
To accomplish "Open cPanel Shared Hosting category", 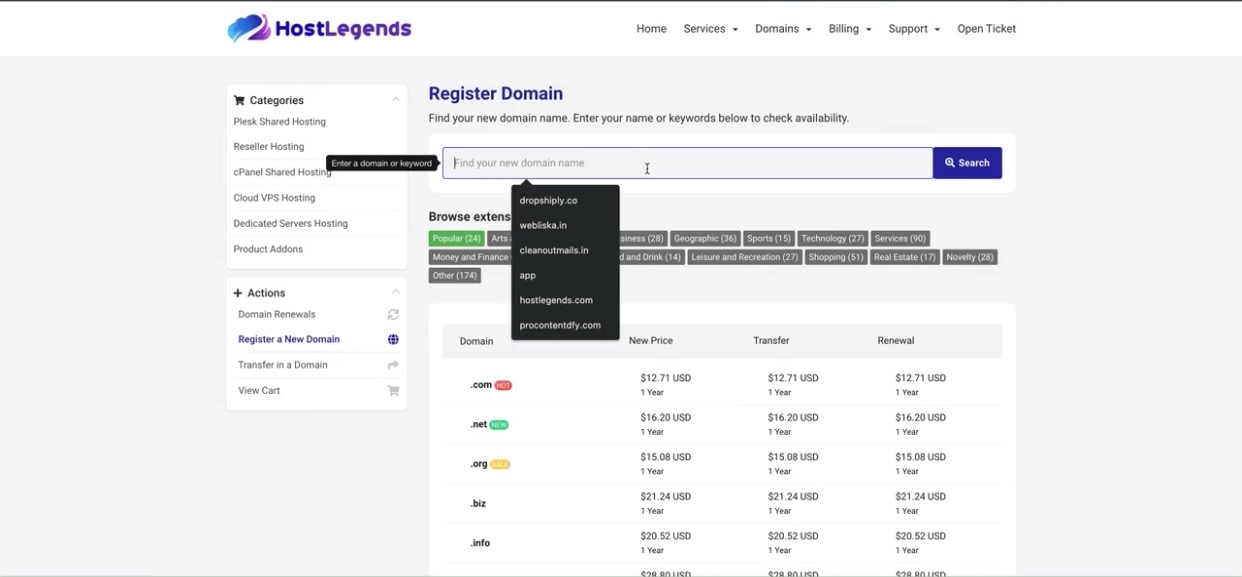I will pyautogui.click(x=282, y=172).
